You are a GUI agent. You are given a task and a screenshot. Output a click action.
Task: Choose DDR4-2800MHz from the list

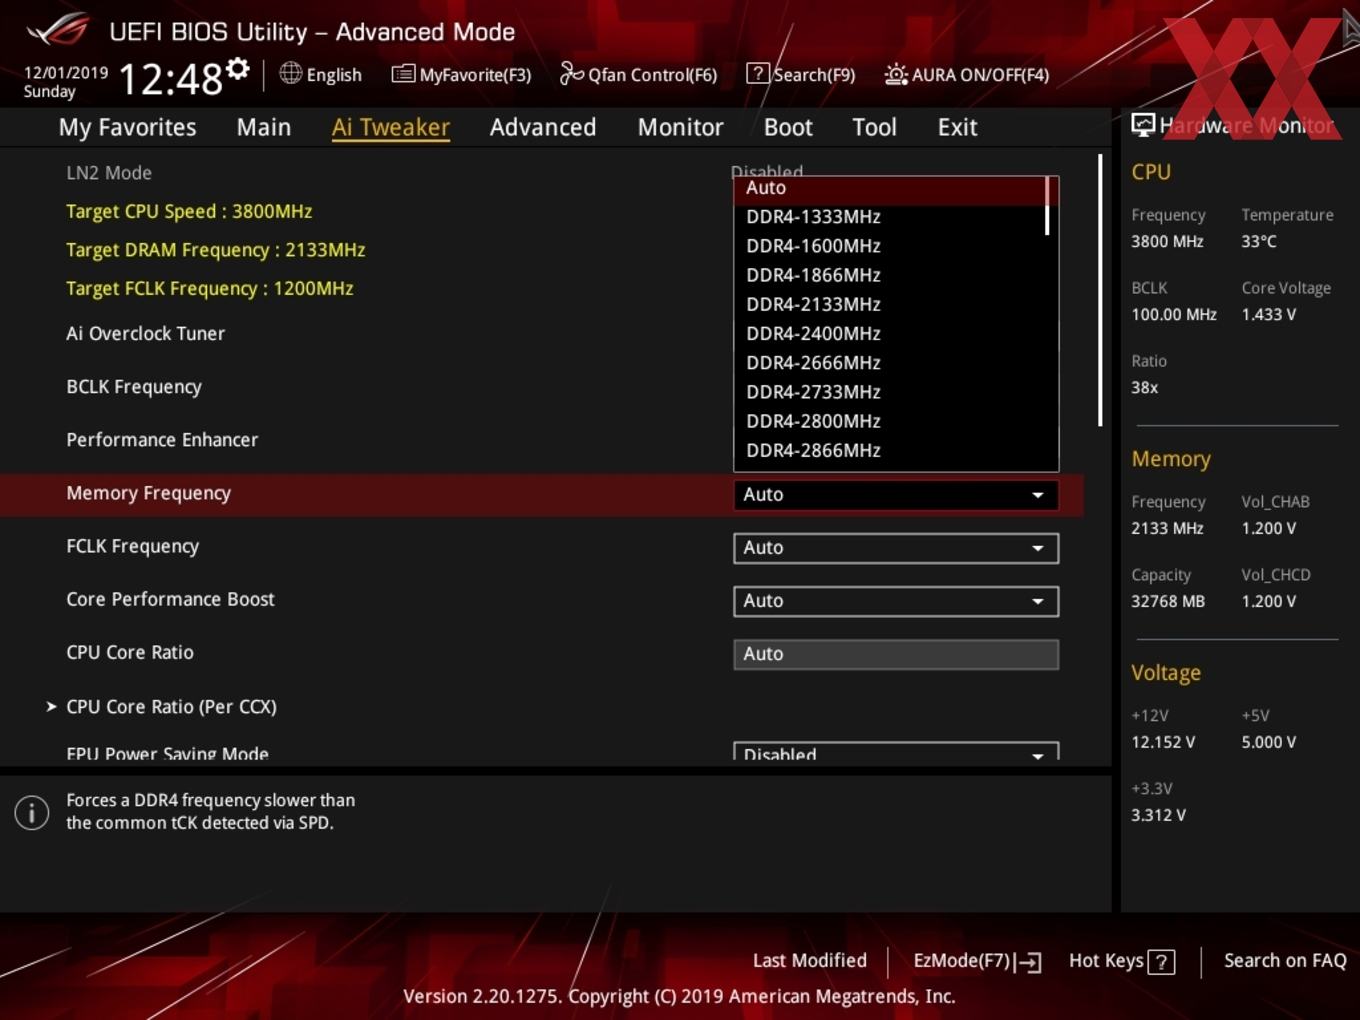(x=890, y=421)
